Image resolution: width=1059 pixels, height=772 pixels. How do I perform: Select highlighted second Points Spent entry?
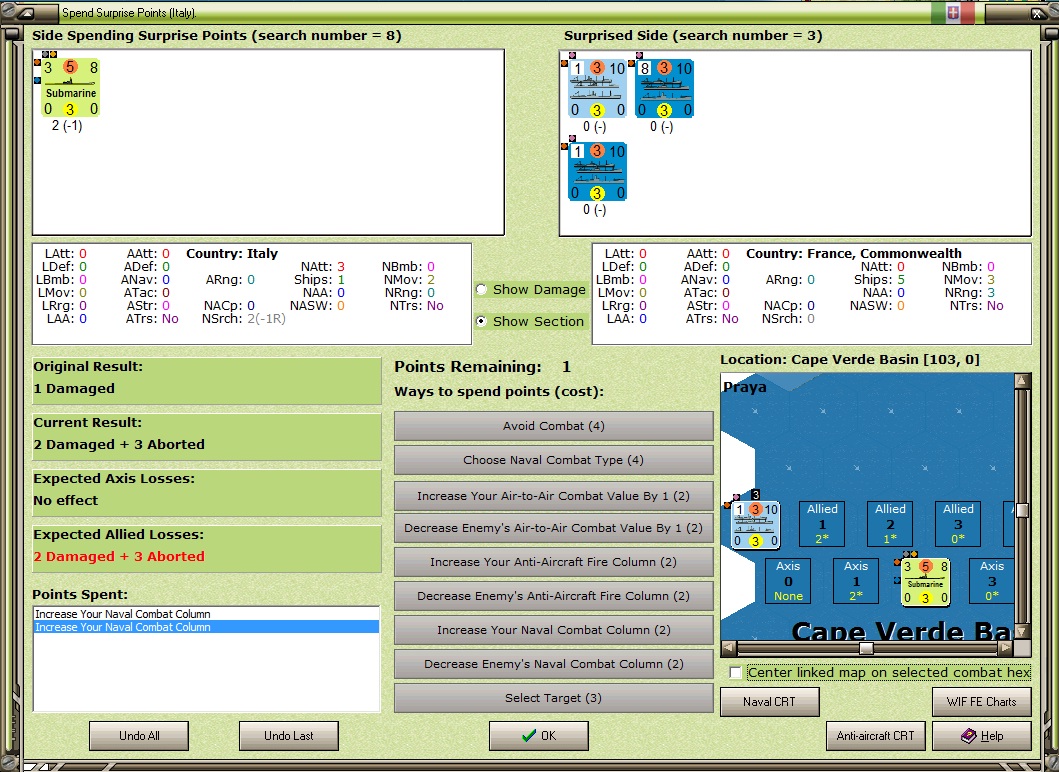click(206, 627)
